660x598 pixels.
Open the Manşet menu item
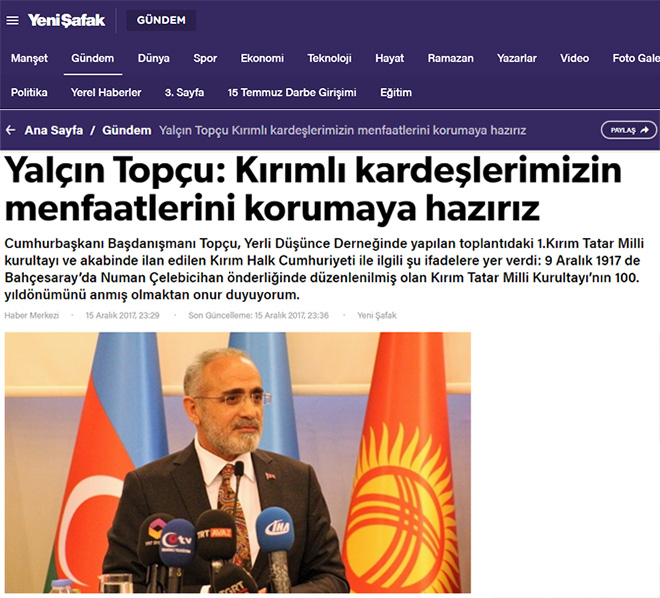(29, 58)
